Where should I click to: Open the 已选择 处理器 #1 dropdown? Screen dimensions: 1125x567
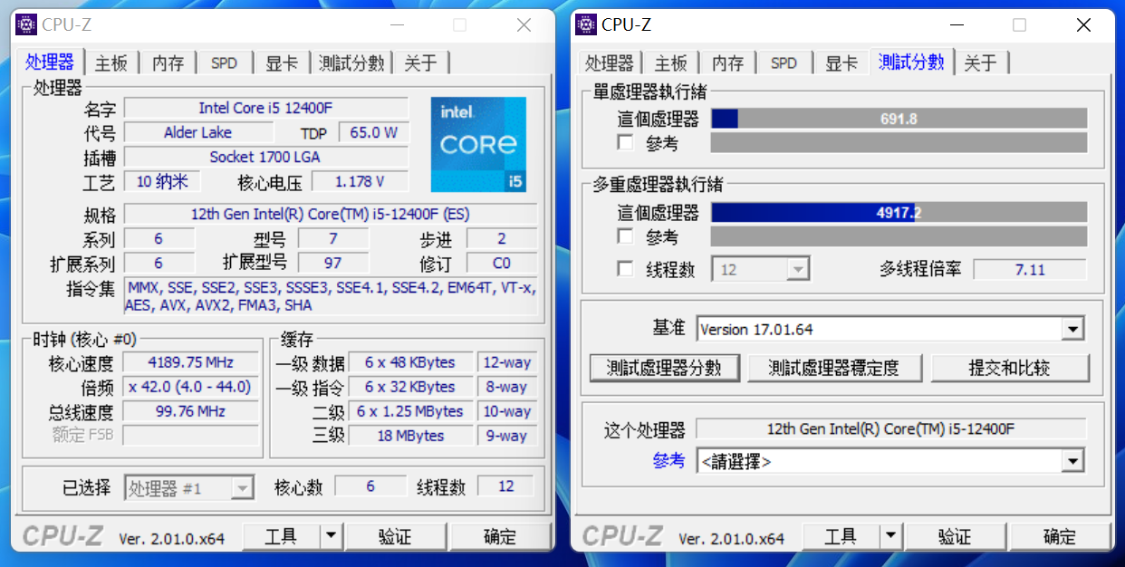coord(189,488)
